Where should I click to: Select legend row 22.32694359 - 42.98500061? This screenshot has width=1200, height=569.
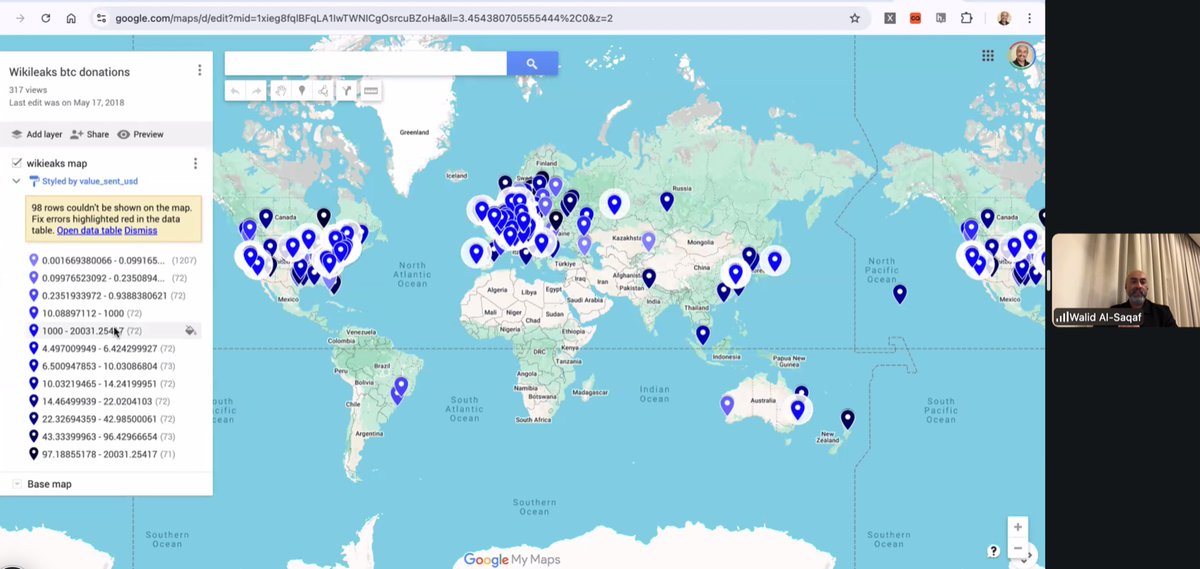tap(112, 419)
